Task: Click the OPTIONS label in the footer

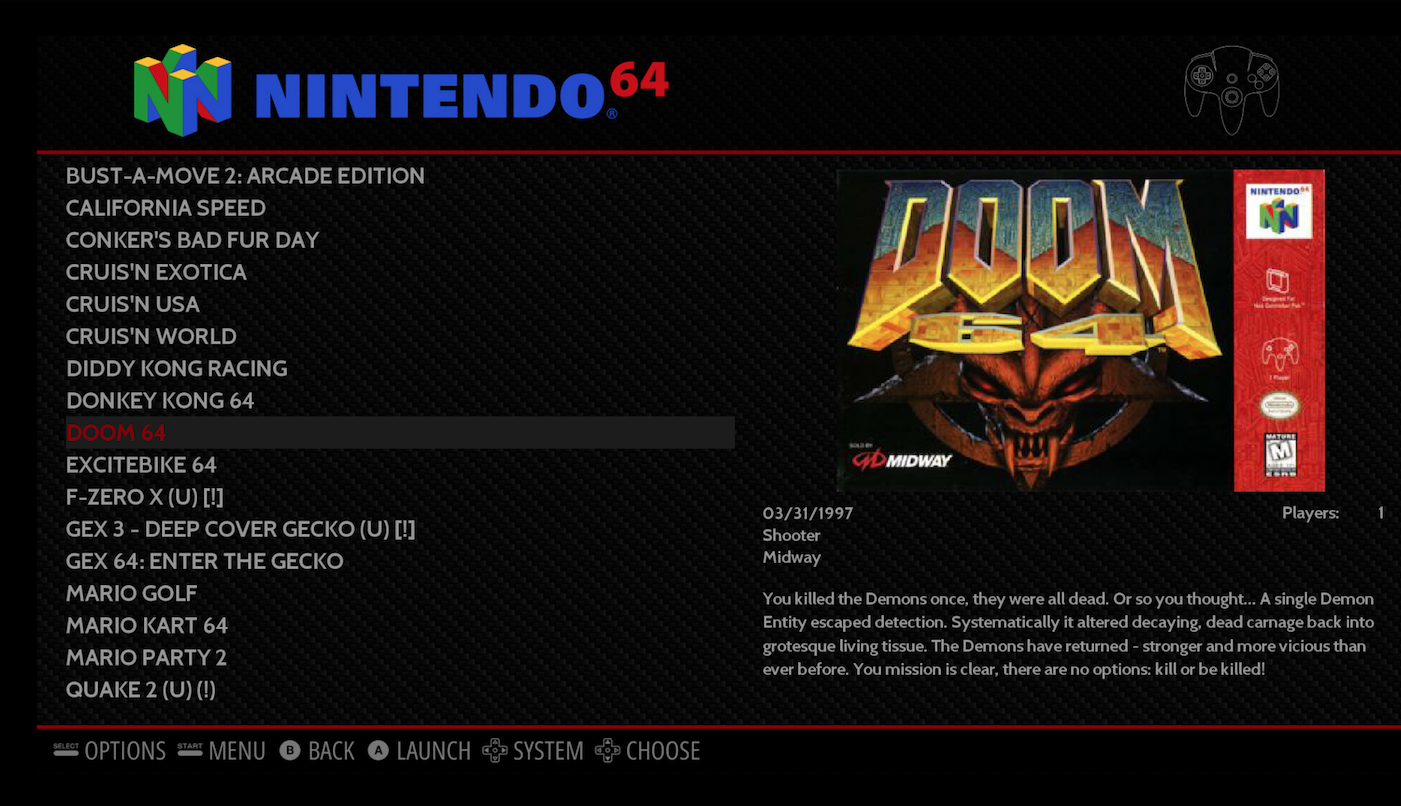Action: pyautogui.click(x=125, y=751)
